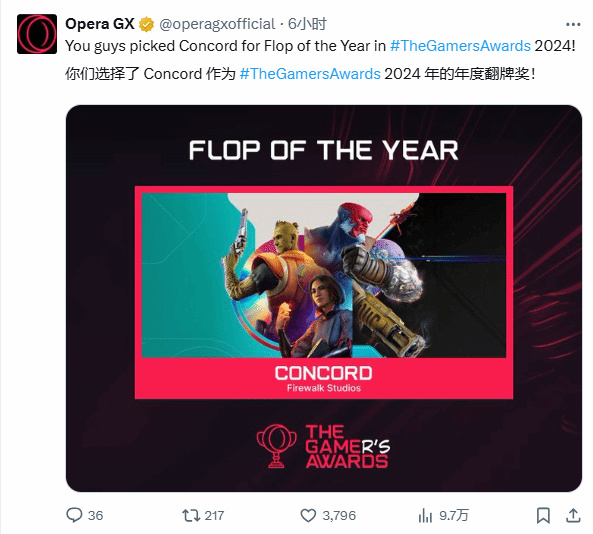This screenshot has width=593, height=534.
Task: Click the repost count 217
Action: [214, 515]
